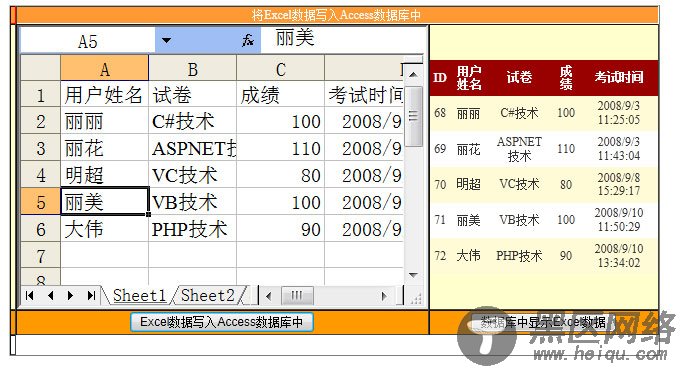Image resolution: width=689 pixels, height=371 pixels.
Task: Click database row ID 72
Action: coord(544,255)
